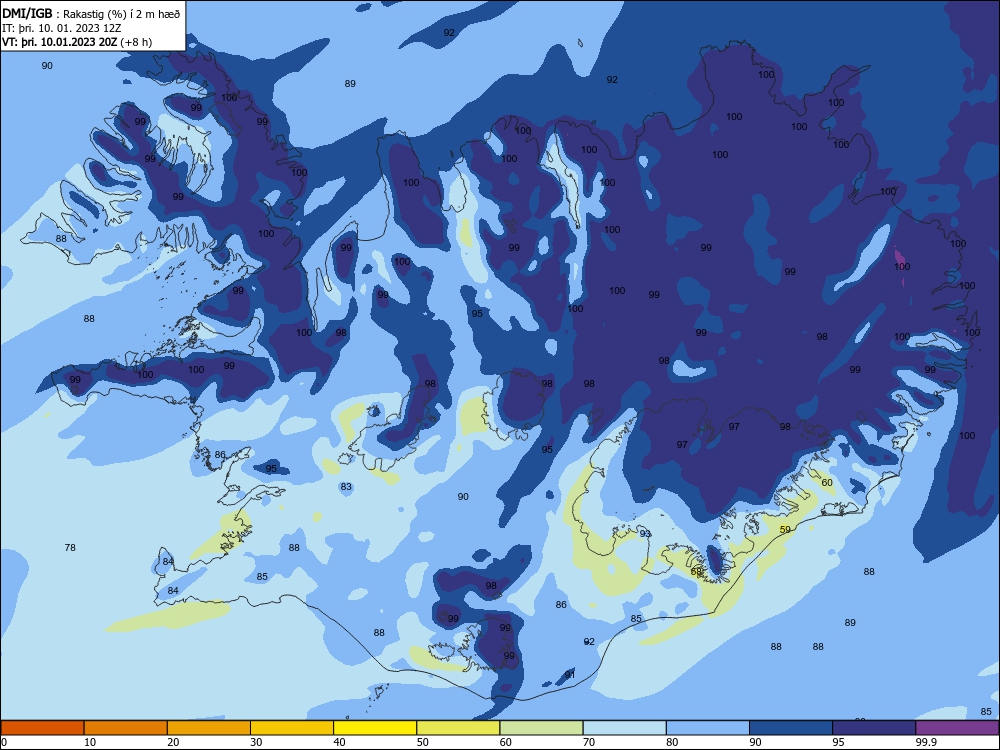1000x750 pixels.
Task: Select the 'IT: þri. 10. 01. 2023 12Z' line
Action: pyautogui.click(x=61, y=28)
